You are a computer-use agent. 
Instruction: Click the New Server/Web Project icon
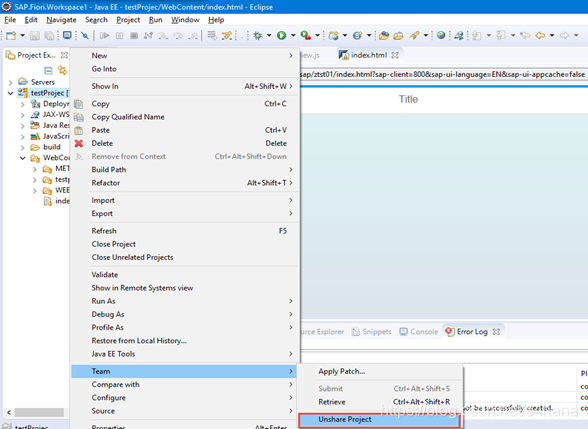(x=333, y=36)
